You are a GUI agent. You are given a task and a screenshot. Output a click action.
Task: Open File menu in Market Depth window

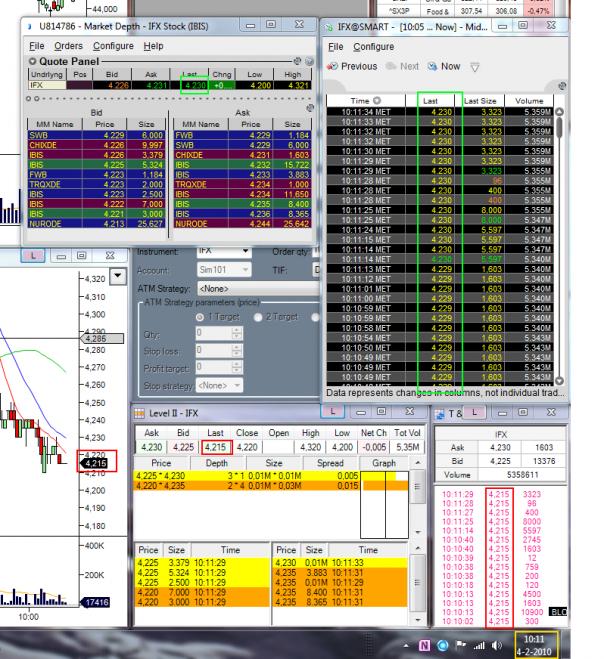[x=37, y=46]
